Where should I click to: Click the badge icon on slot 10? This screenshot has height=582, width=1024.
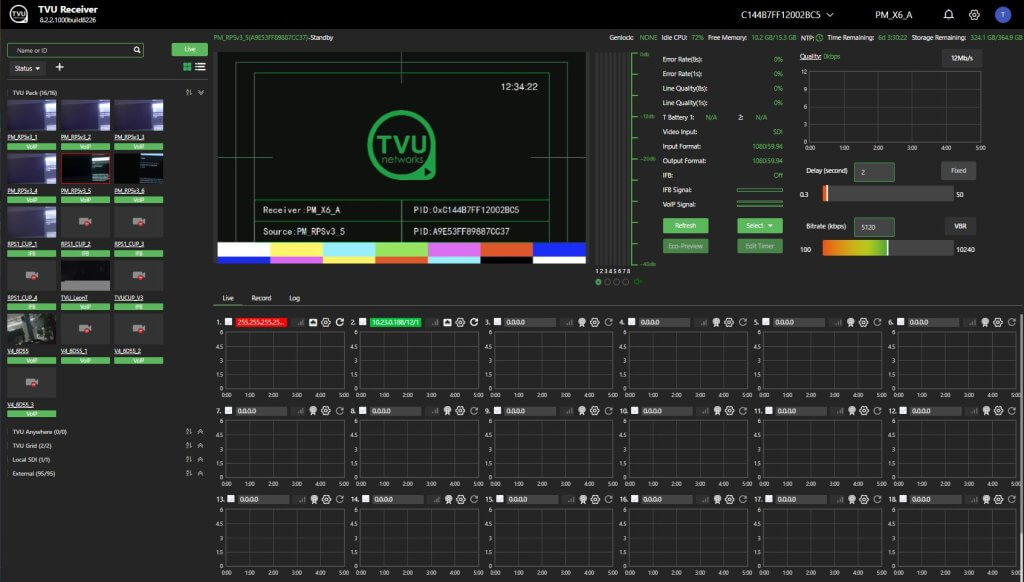[x=717, y=411]
